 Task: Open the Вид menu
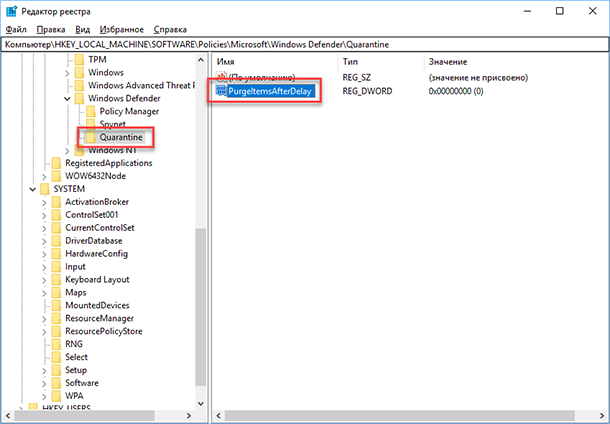(82, 30)
